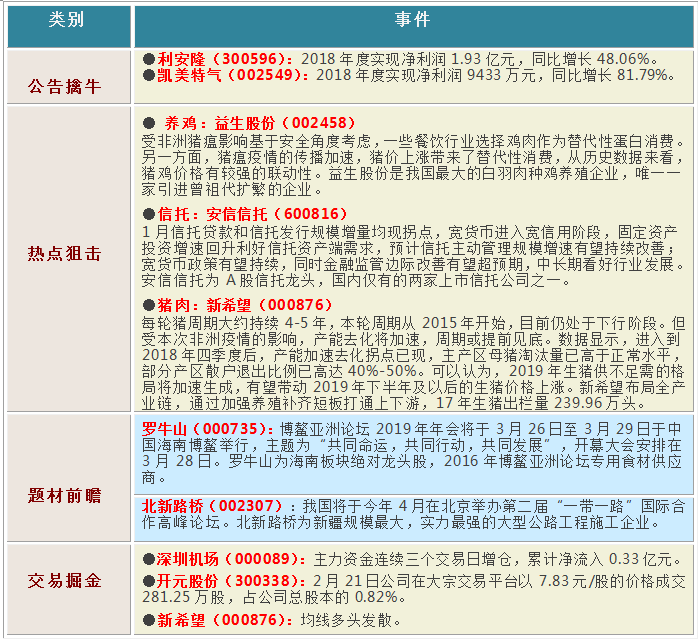Click the bullet dot before 利安隆
This screenshot has width=698, height=639.
tap(149, 59)
